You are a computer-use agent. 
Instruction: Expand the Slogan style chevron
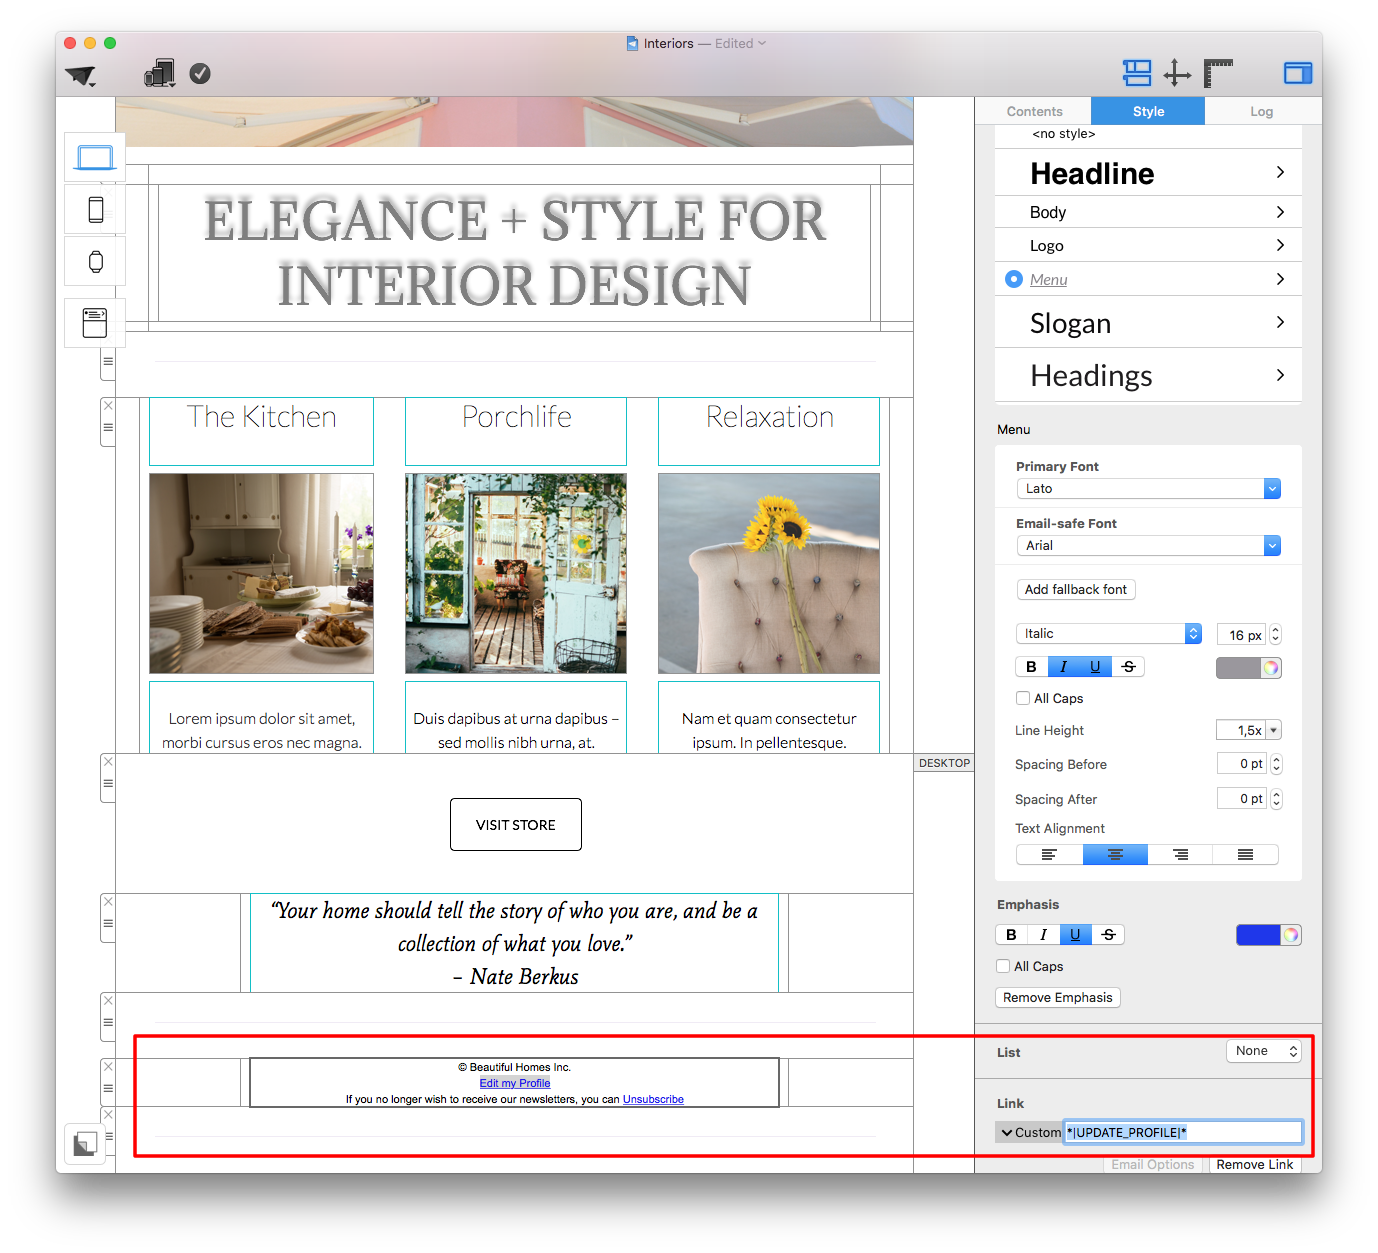tap(1280, 322)
